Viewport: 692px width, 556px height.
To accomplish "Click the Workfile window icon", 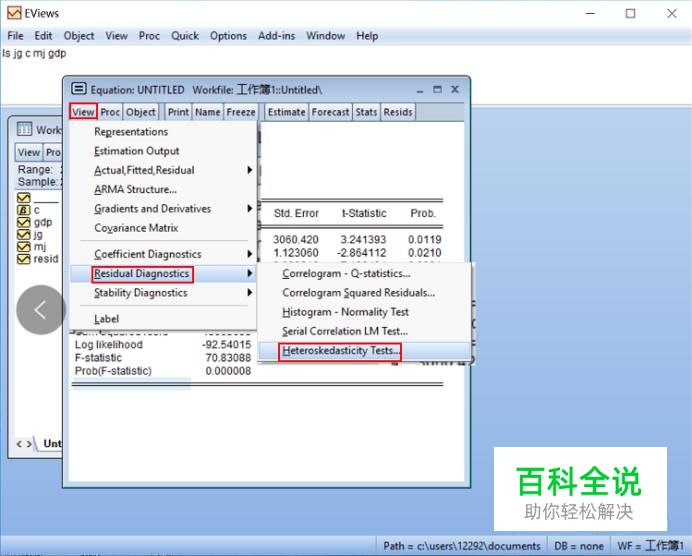I will (x=24, y=129).
